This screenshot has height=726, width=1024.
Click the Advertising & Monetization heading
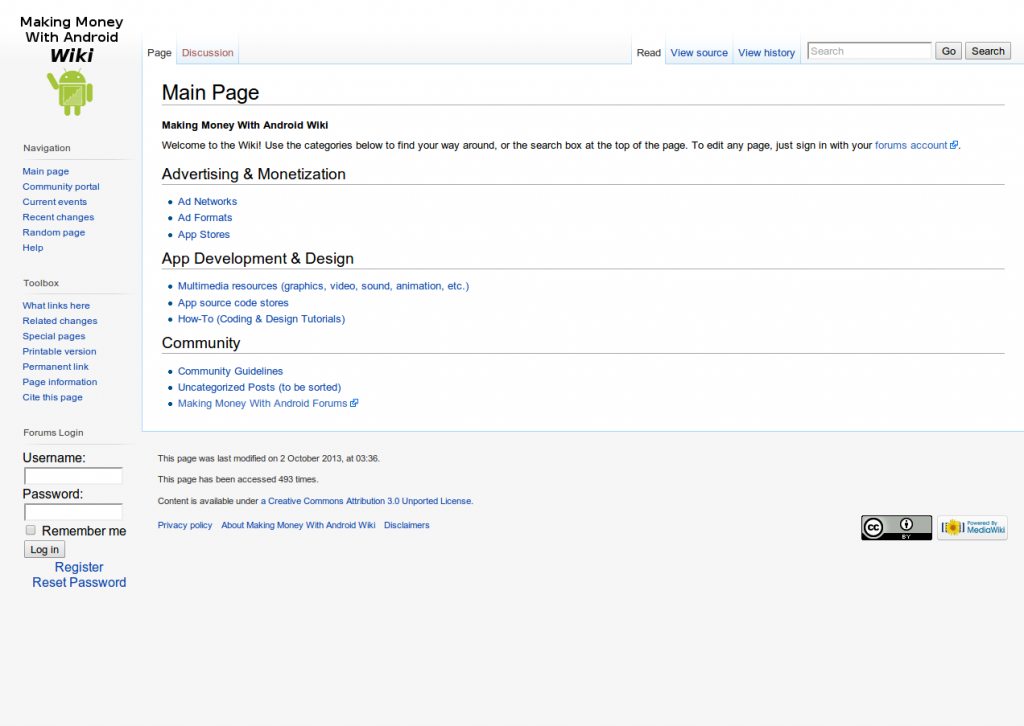click(x=253, y=174)
